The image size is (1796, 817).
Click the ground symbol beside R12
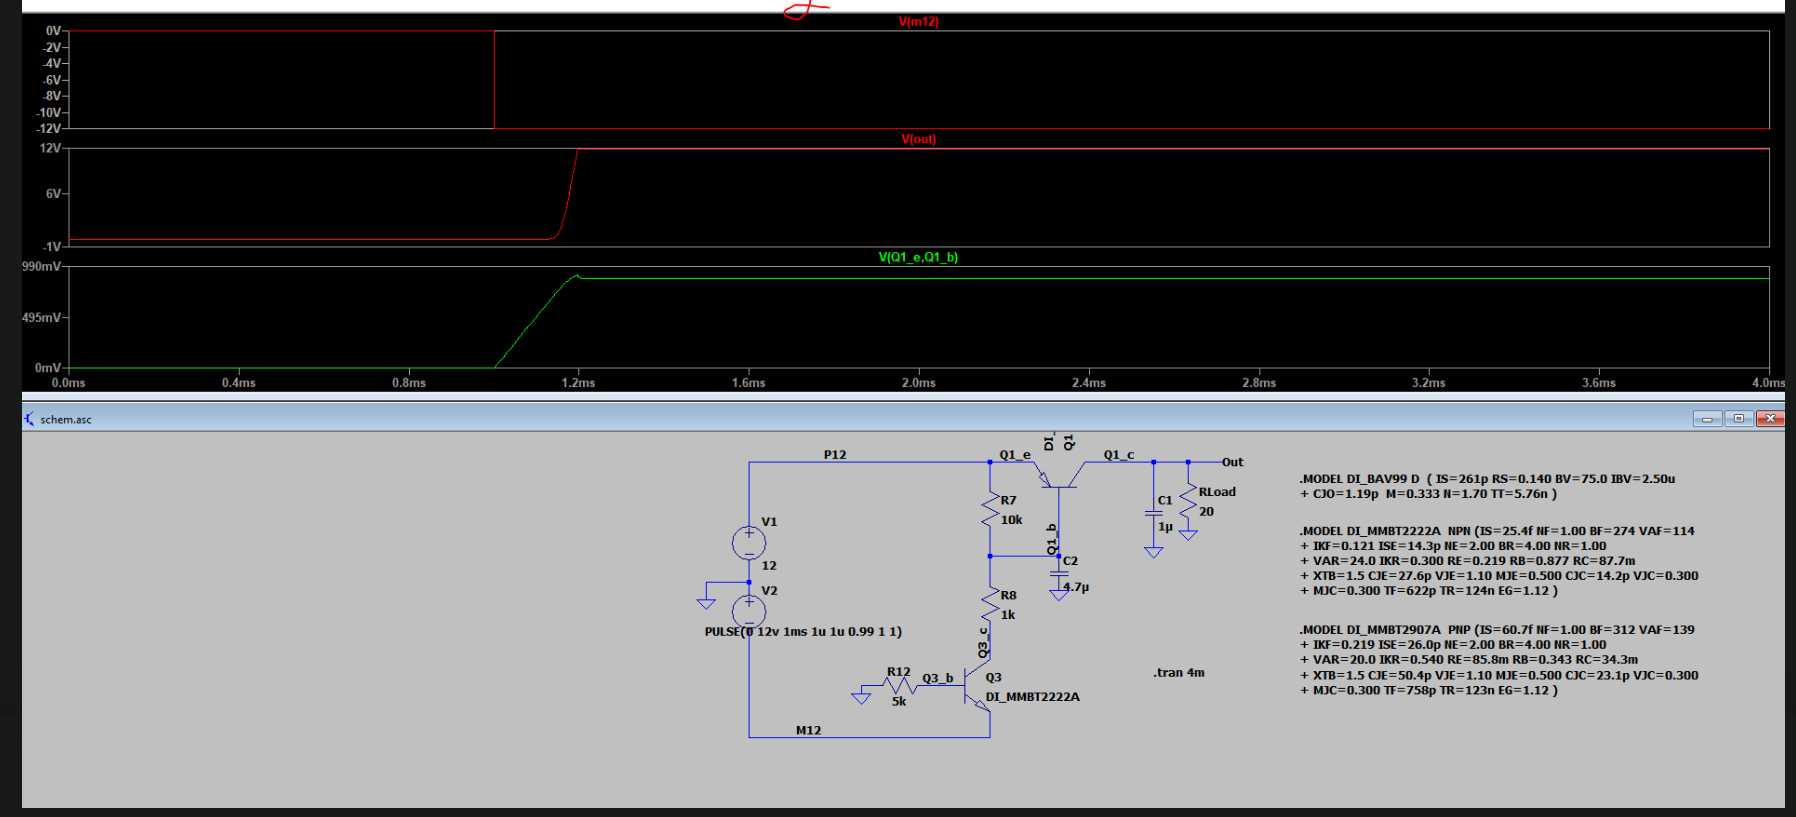pos(861,697)
